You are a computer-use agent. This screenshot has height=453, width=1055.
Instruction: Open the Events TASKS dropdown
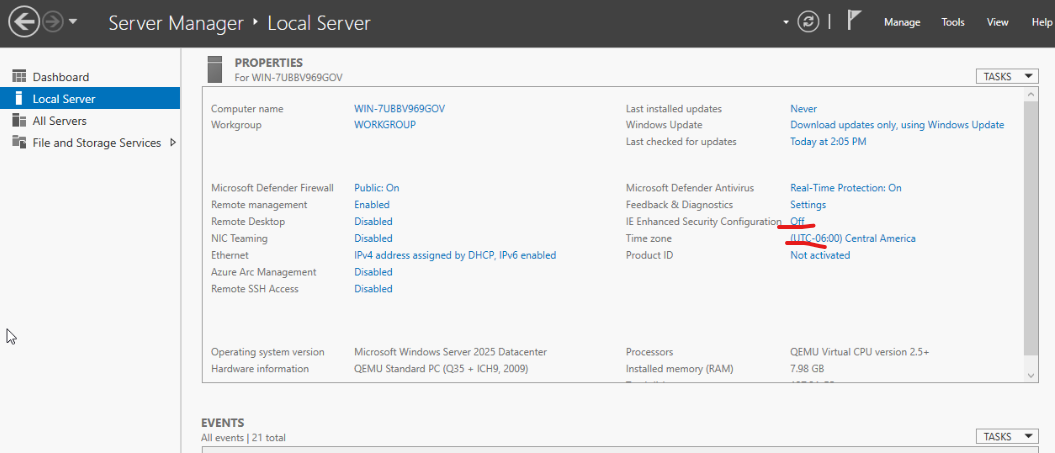1007,437
